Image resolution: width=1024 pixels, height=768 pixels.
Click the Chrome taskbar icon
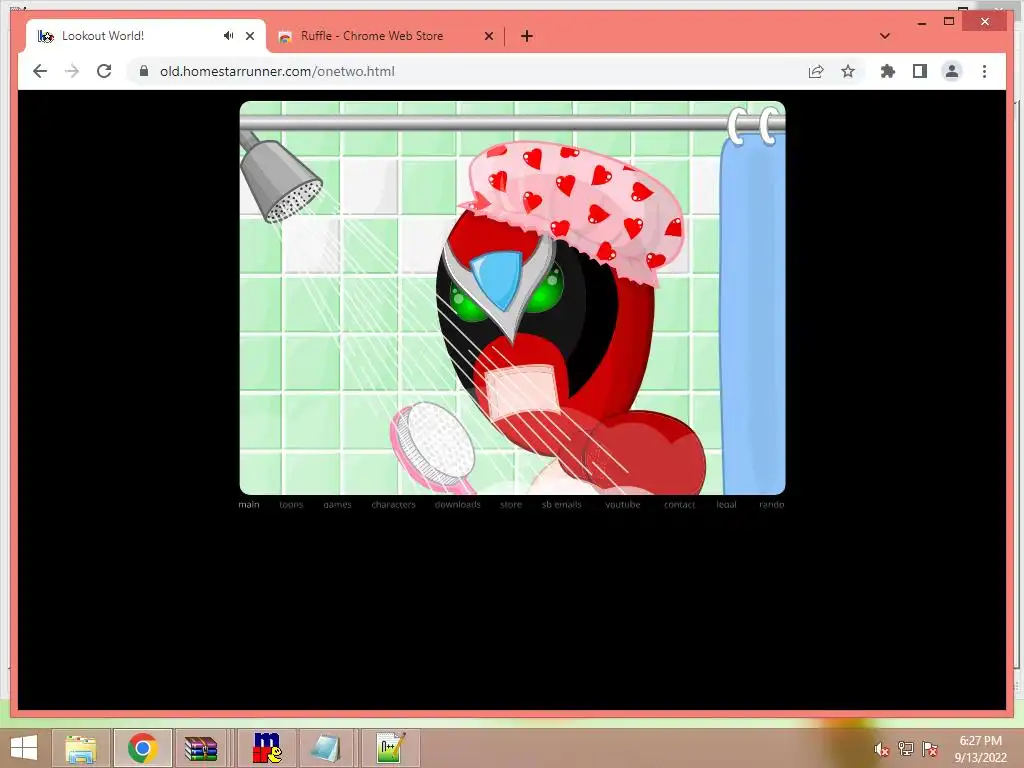pos(143,748)
